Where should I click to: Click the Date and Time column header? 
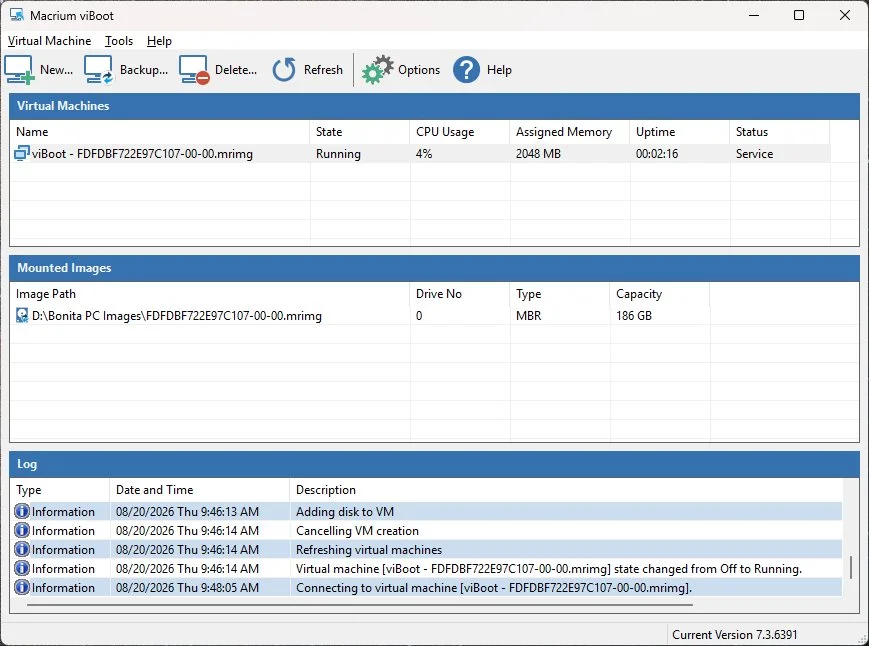coord(200,490)
